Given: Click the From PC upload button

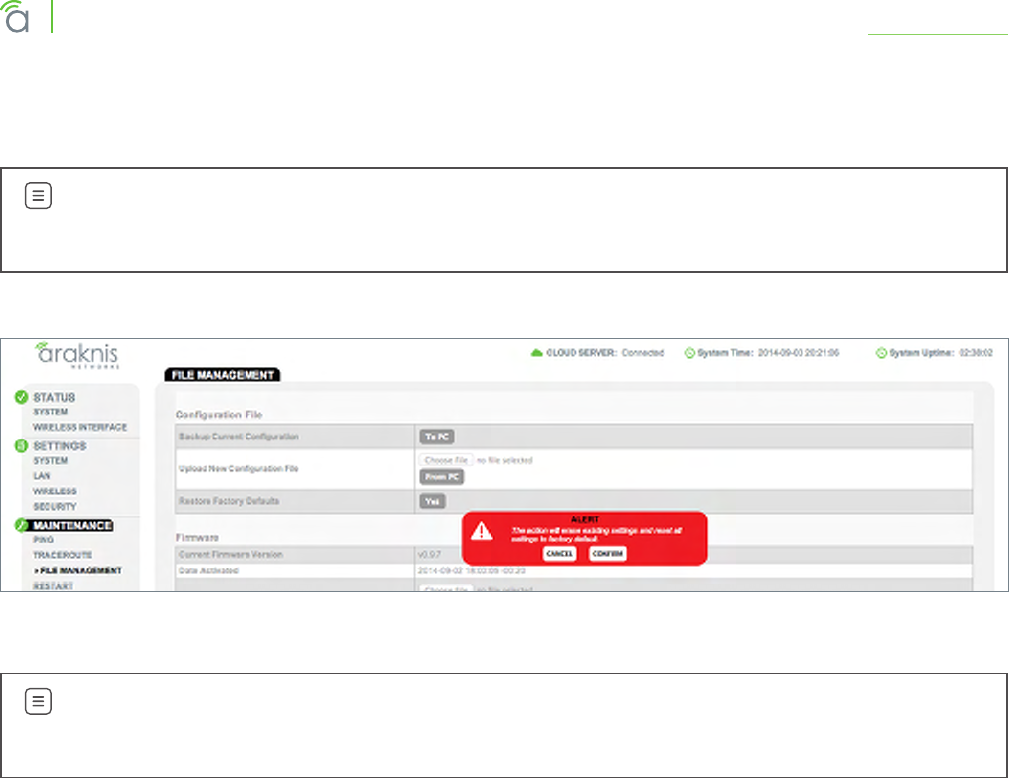Looking at the screenshot, I should 441,477.
